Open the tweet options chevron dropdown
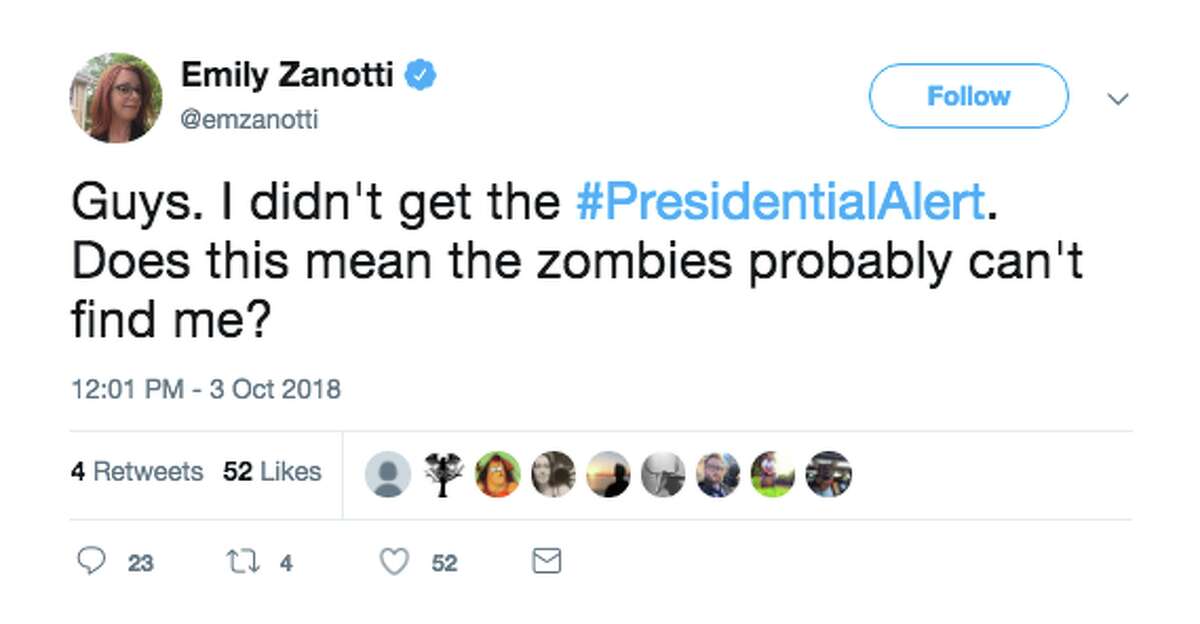 click(x=1117, y=99)
